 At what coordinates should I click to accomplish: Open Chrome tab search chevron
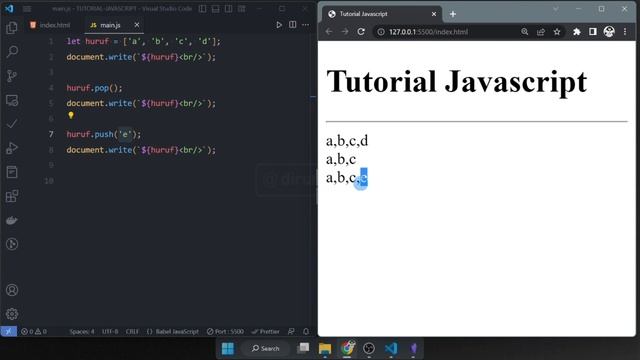point(556,9)
